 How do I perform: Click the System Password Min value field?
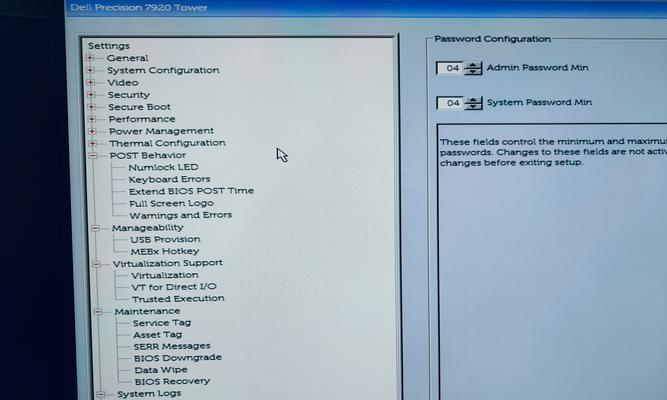[450, 103]
